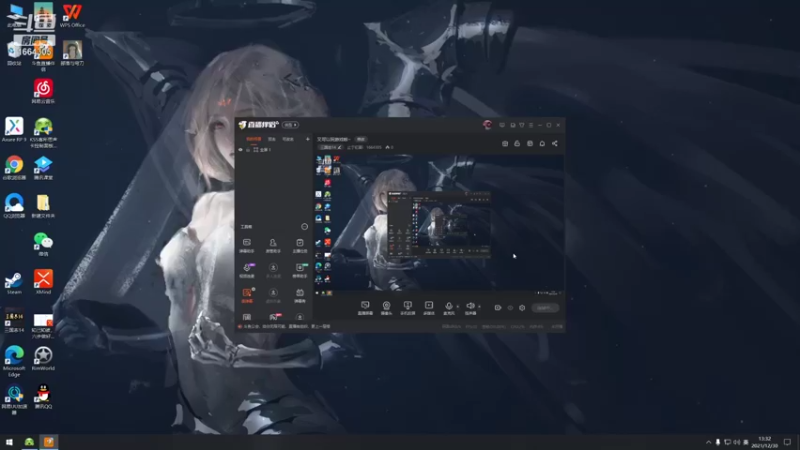Open the screen mode dropdown beside app logo
Screen dimensions: 800x450
point(290,125)
